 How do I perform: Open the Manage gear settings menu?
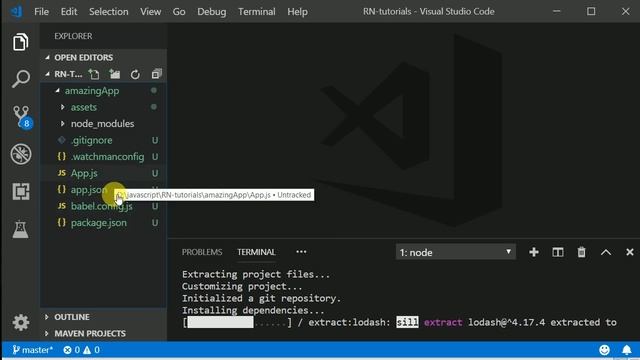click(x=20, y=322)
